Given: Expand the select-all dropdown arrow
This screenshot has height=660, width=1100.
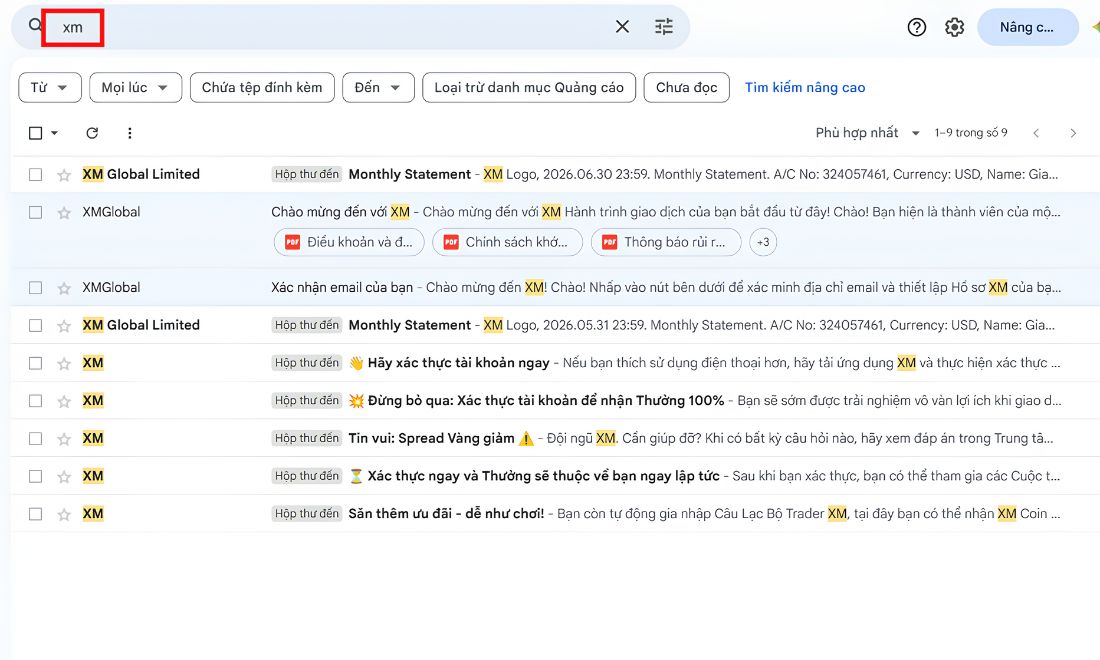Looking at the screenshot, I should pos(54,133).
